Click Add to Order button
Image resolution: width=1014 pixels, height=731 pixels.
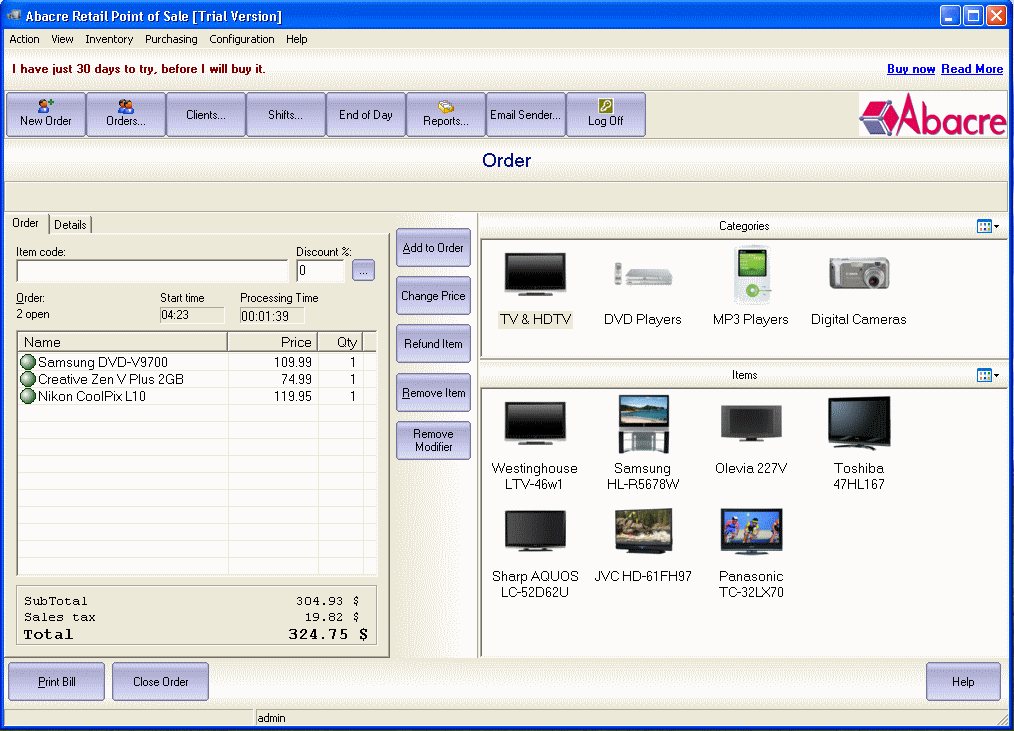pyautogui.click(x=433, y=248)
